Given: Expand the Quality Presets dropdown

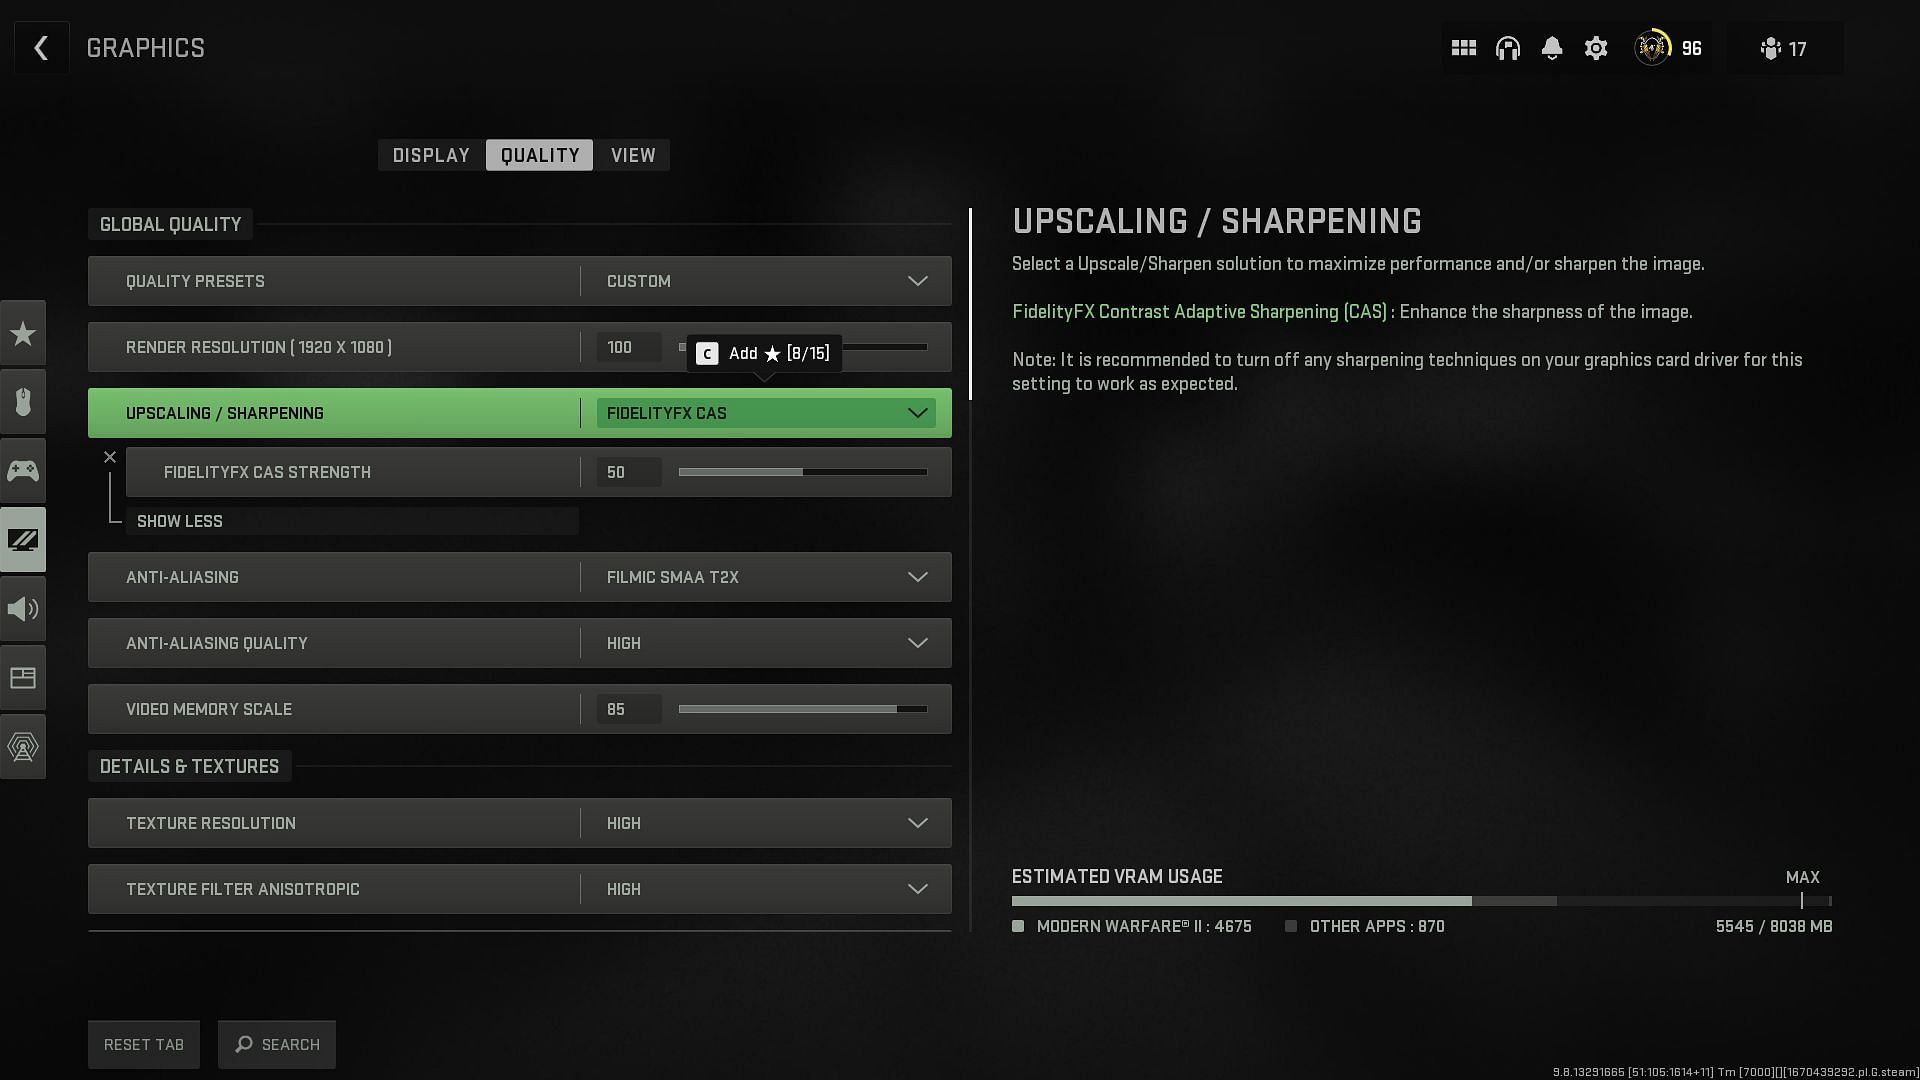Looking at the screenshot, I should coord(766,281).
